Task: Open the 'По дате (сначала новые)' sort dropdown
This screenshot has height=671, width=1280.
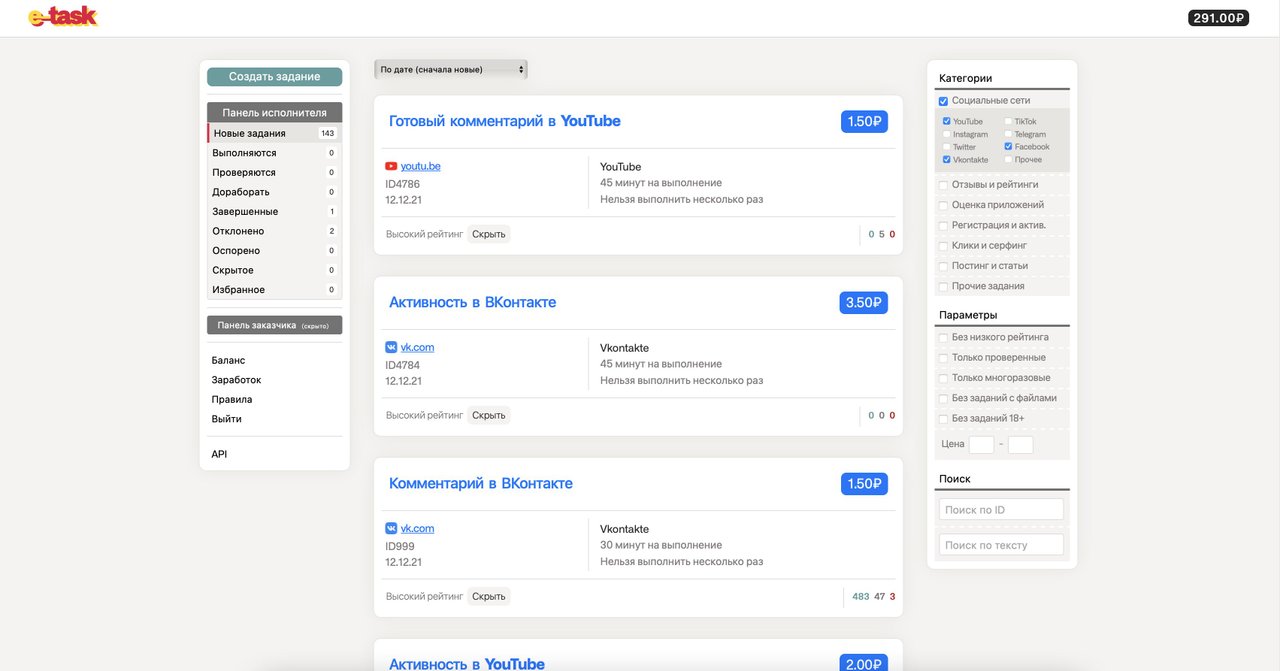Action: pos(451,69)
